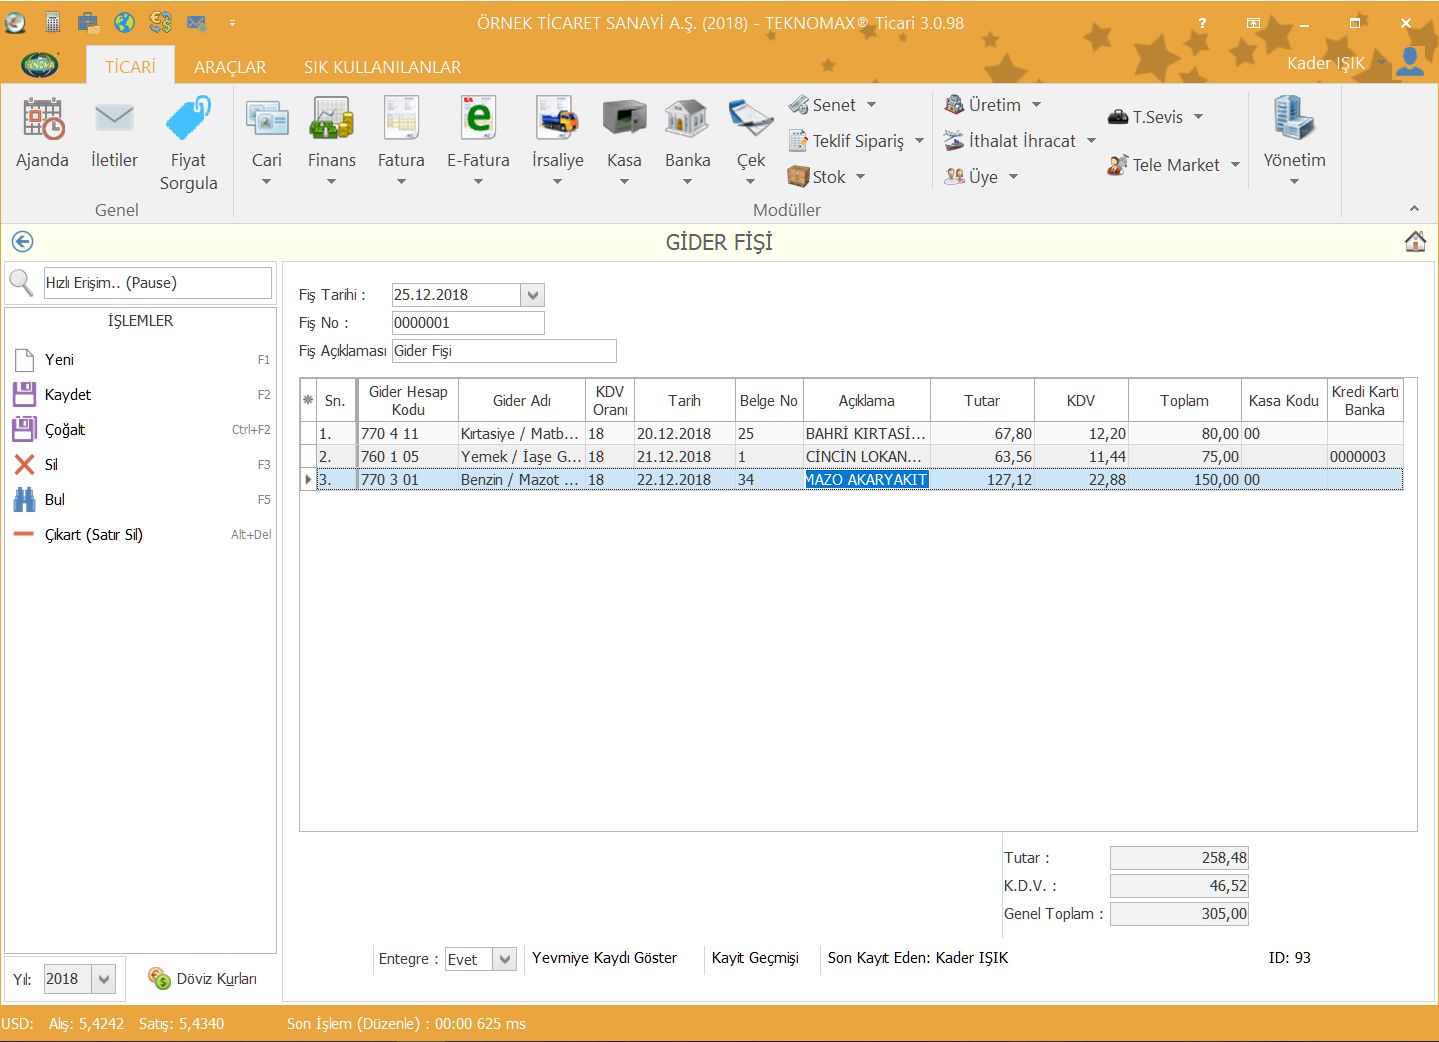Open the Fiş Tarihi date dropdown
The image size is (1439, 1042).
[x=533, y=295]
